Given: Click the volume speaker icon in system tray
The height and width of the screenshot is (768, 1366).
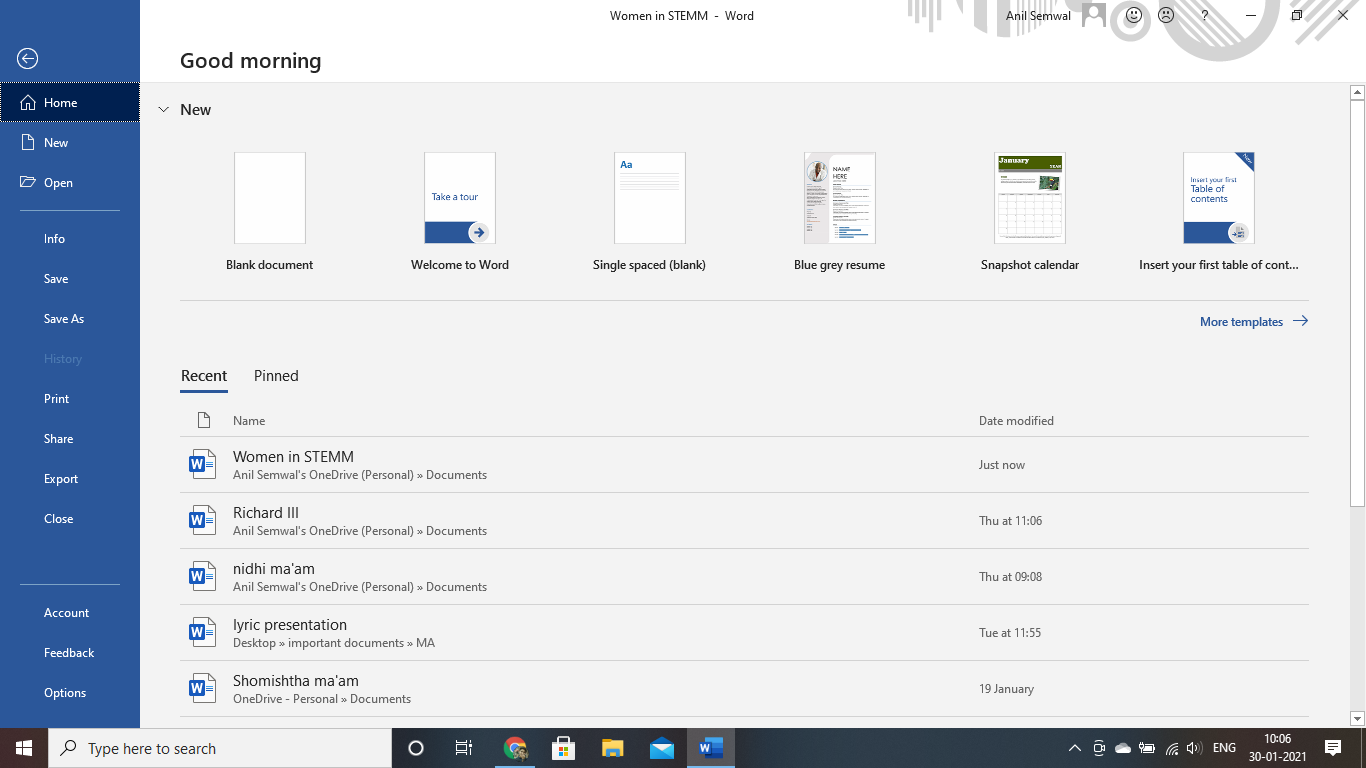Looking at the screenshot, I should click(x=1194, y=748).
